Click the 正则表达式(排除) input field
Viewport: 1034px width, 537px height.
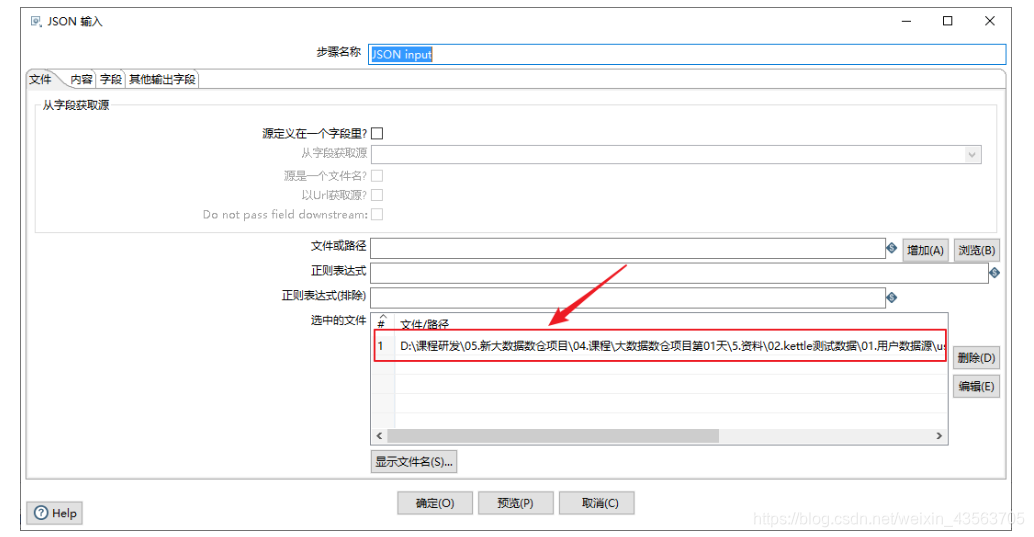tap(628, 298)
